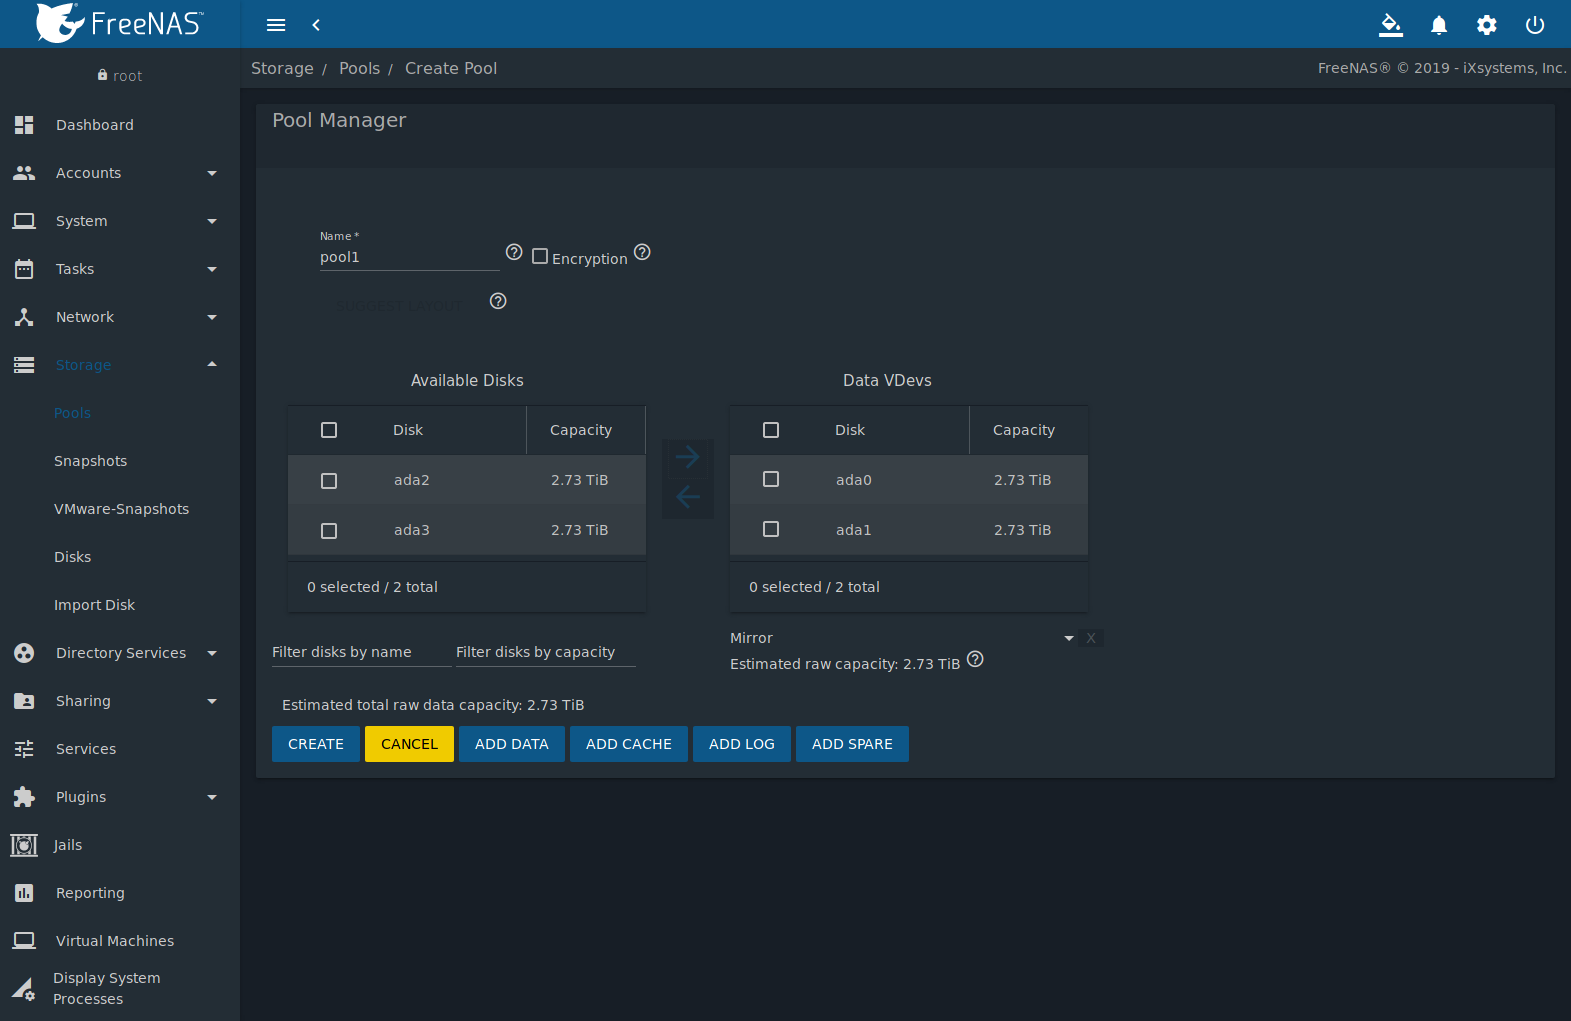Screen dimensions: 1571x1021
Task: Remove the Mirror vdev with X button
Action: [1091, 638]
